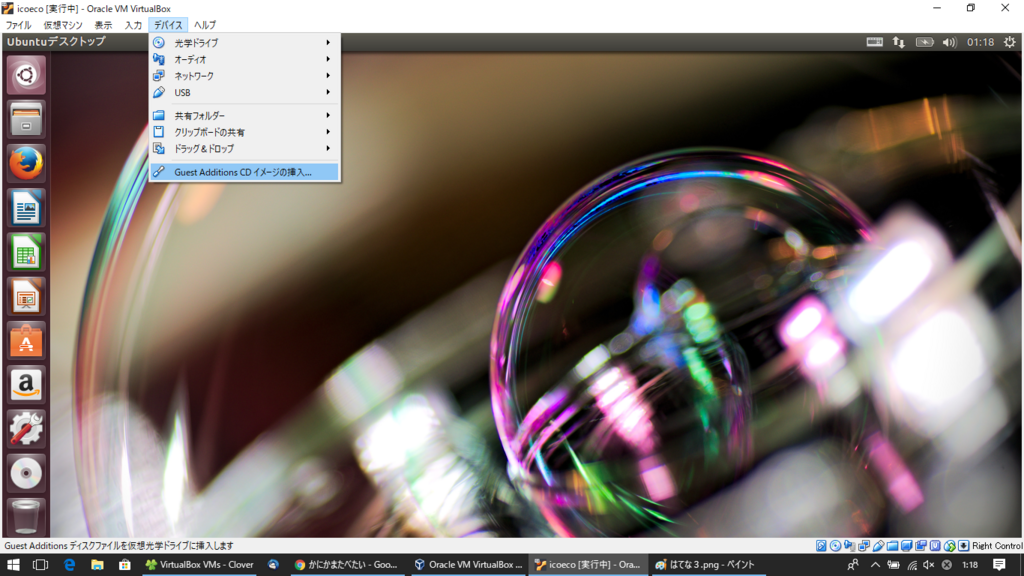Switch to Oracle VM VirtualBox manager window
The width and height of the screenshot is (1024, 576).
[469, 565]
